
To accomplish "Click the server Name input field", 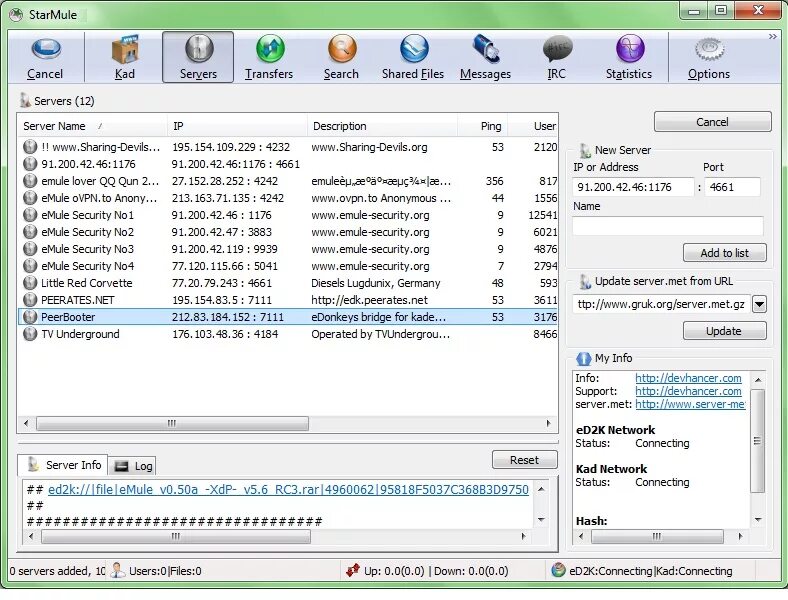I will (x=667, y=226).
